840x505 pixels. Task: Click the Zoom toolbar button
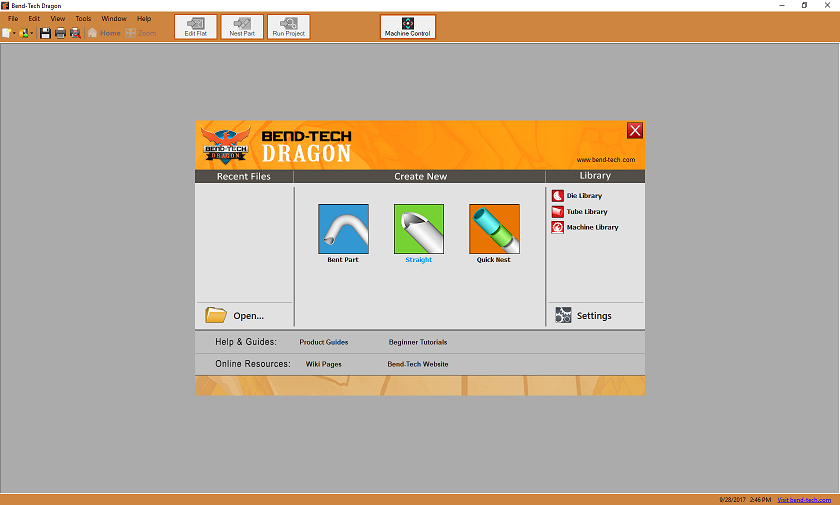tap(141, 33)
